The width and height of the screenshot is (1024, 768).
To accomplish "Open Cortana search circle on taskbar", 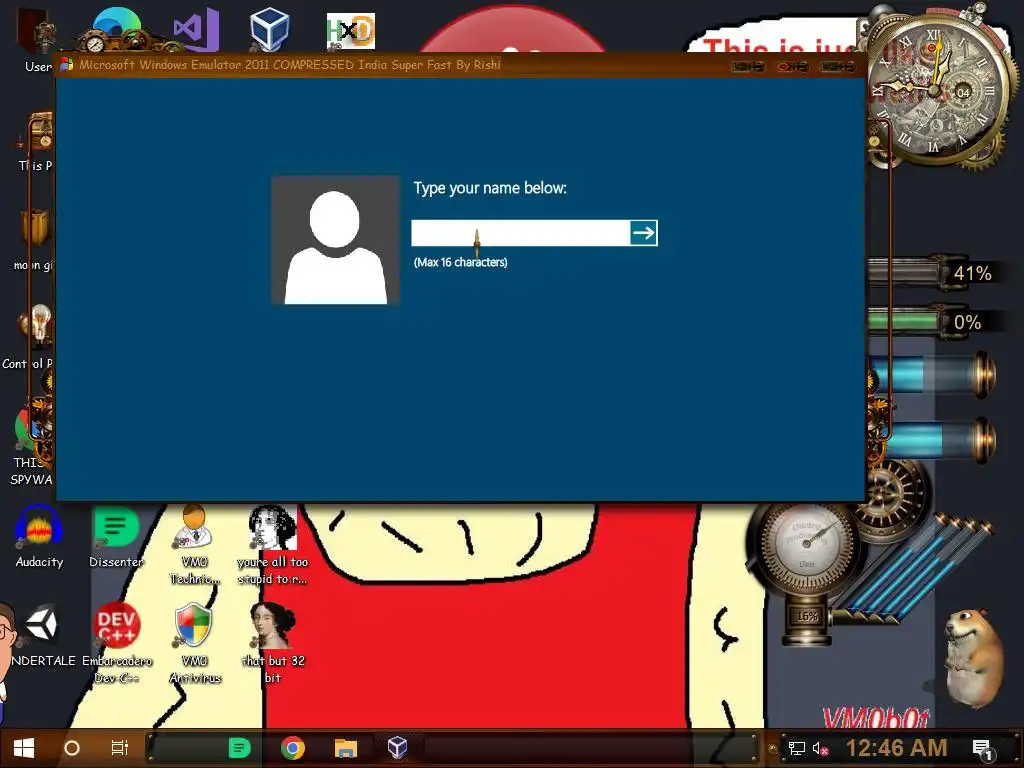I will [x=72, y=748].
